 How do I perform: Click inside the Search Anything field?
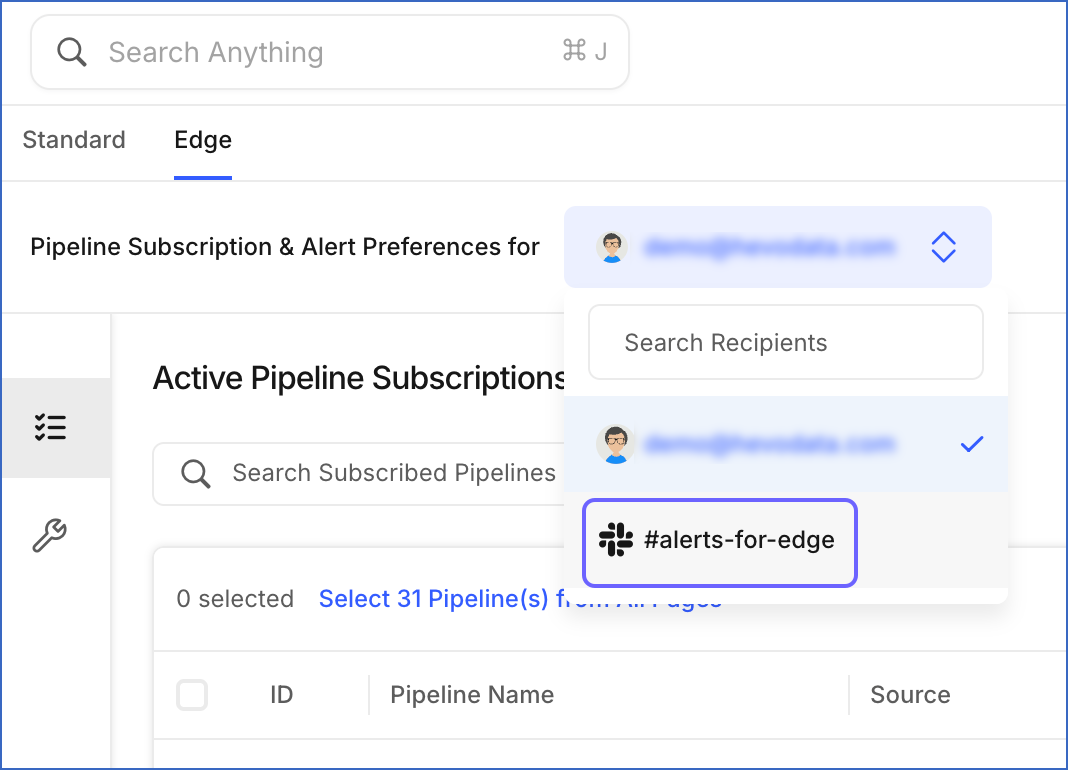coord(300,51)
